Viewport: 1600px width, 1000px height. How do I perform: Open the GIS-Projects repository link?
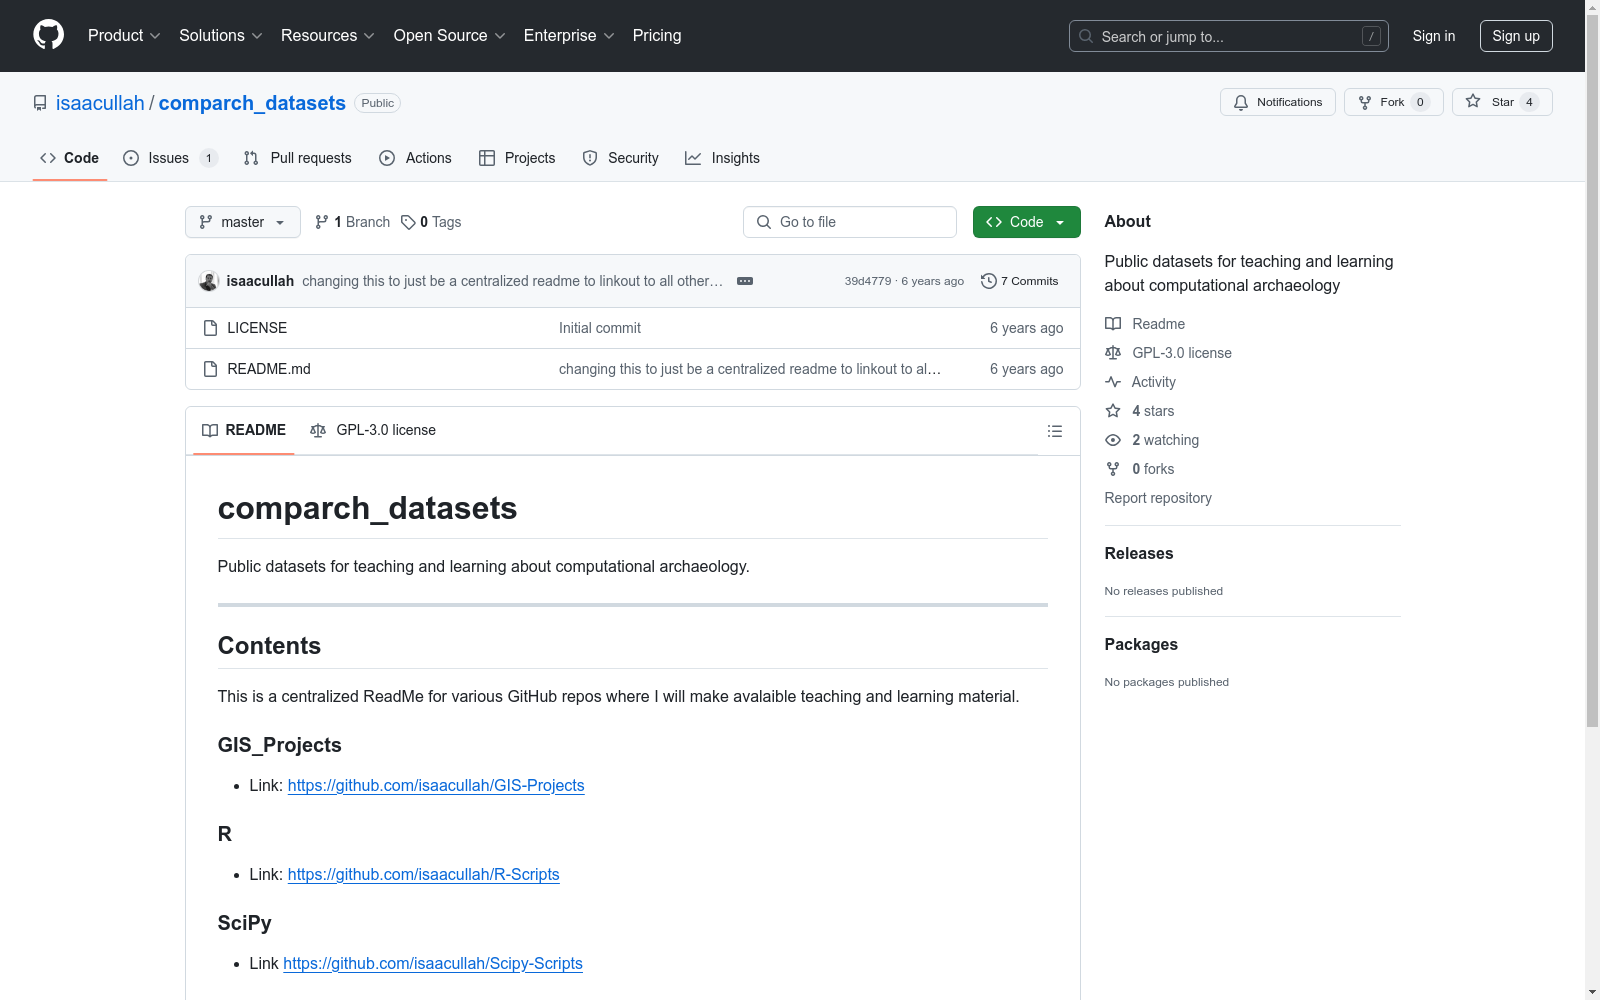[436, 785]
